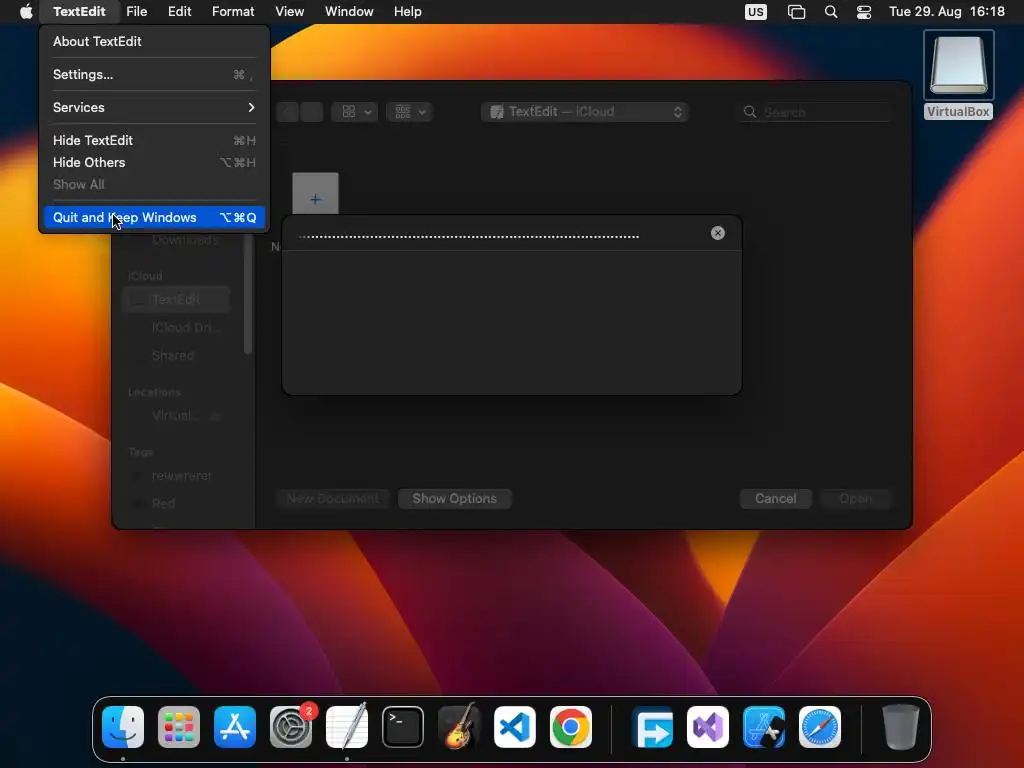Select the Virtual… location in sidebar
This screenshot has height=768, width=1024.
point(176,415)
